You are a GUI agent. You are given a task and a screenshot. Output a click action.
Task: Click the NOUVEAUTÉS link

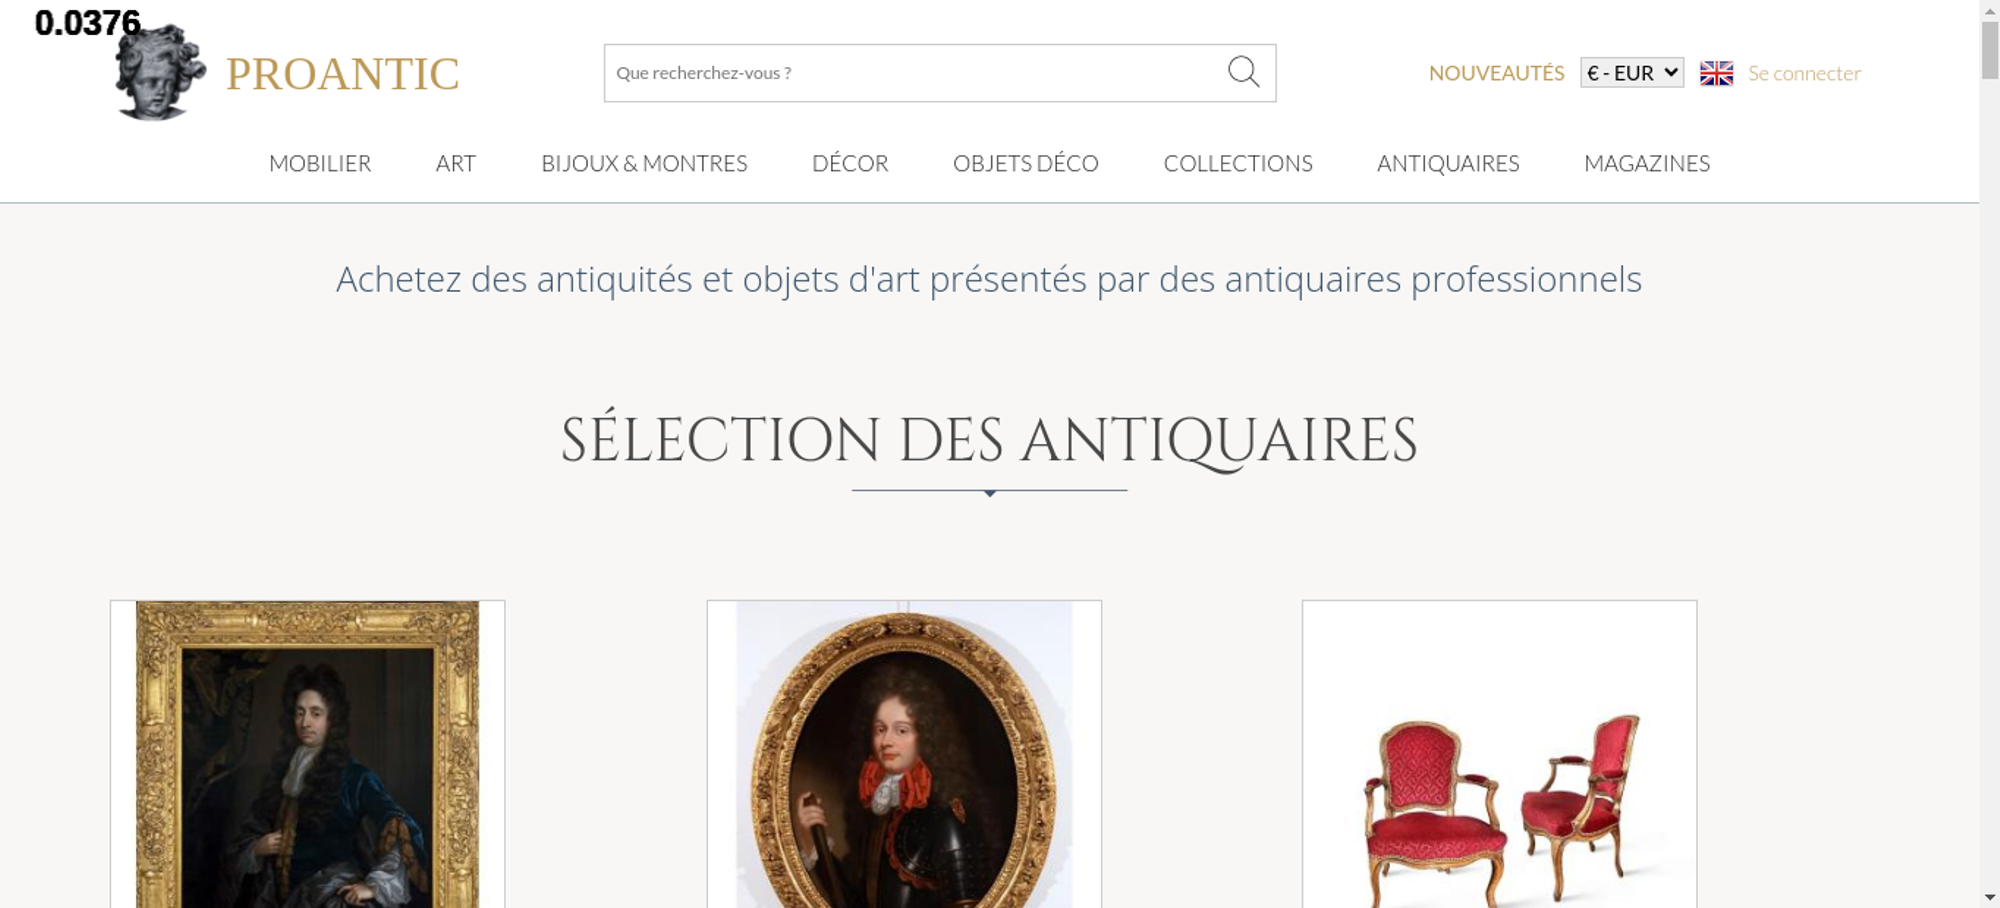coord(1496,73)
